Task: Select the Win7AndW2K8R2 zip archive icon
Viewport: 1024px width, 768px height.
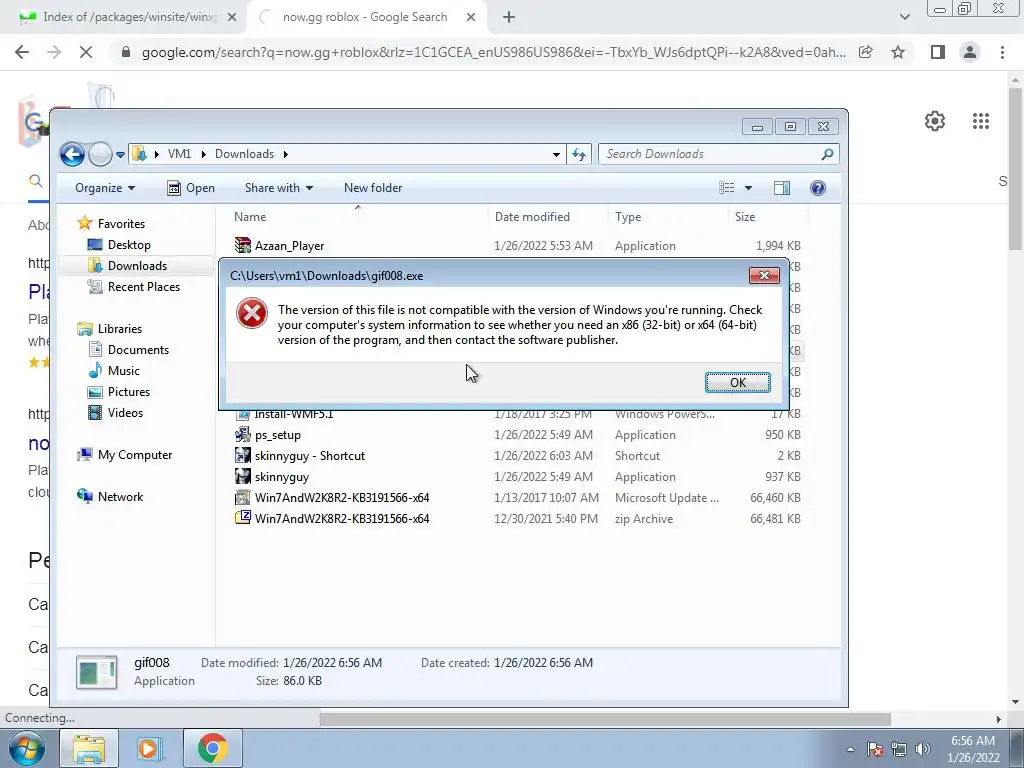Action: tap(243, 519)
